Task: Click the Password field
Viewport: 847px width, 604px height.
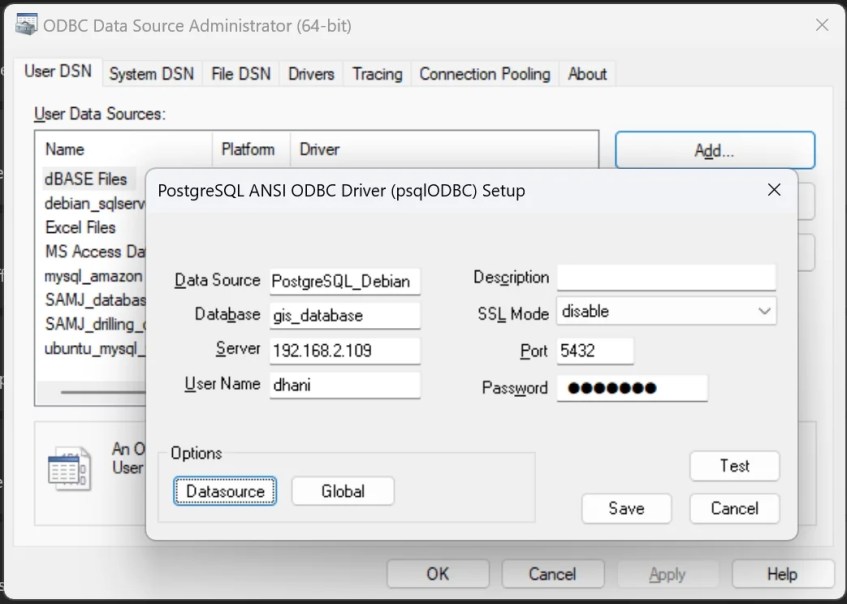Action: click(632, 387)
